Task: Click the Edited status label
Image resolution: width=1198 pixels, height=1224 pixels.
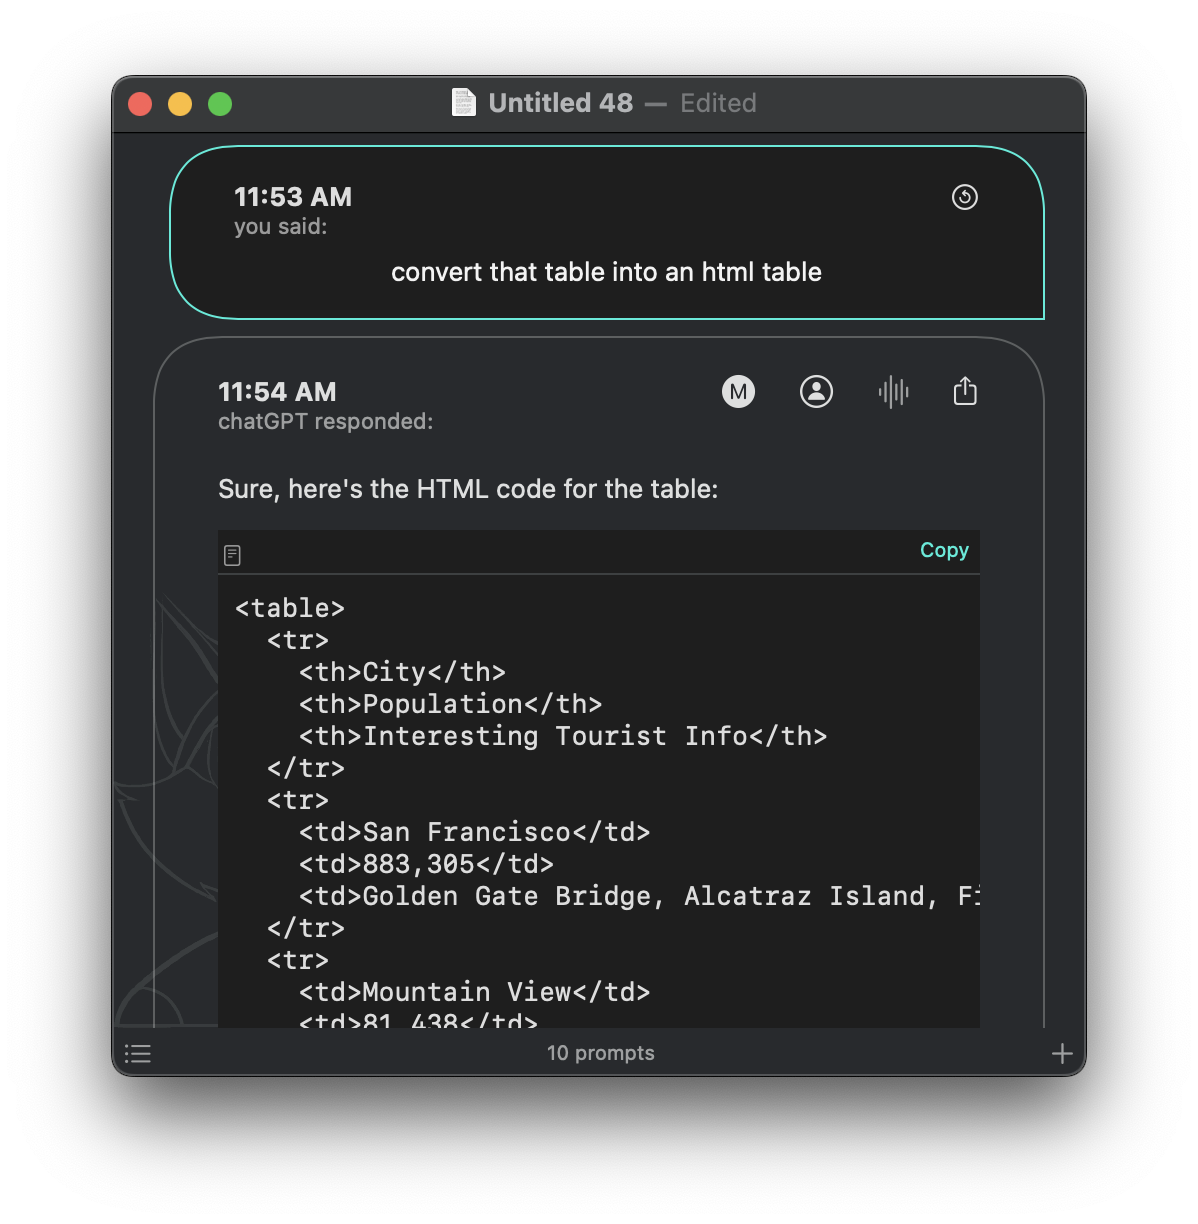Action: [x=718, y=103]
